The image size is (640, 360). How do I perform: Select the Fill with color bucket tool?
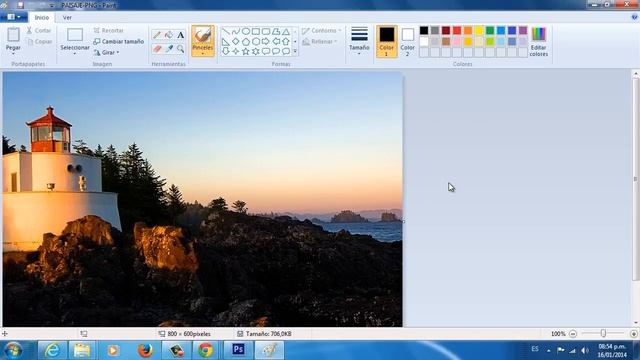[x=169, y=35]
